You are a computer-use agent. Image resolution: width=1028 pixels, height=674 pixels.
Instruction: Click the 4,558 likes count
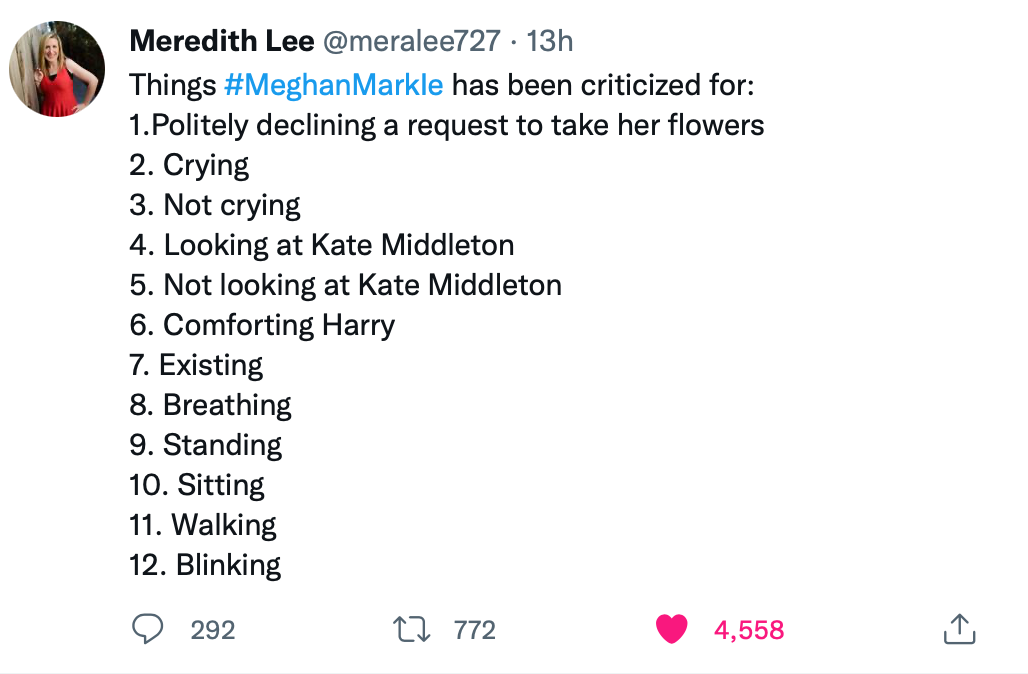pos(749,630)
